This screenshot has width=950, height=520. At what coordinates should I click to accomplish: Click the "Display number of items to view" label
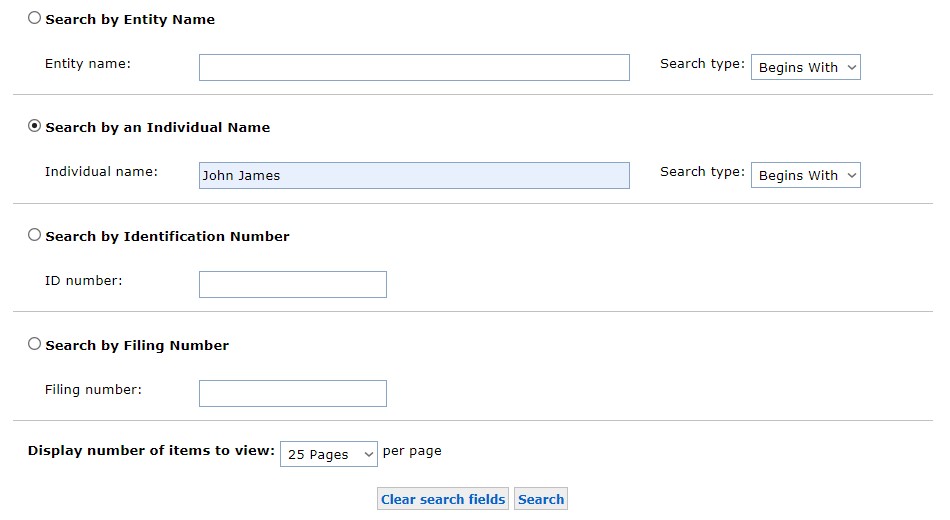pos(151,450)
